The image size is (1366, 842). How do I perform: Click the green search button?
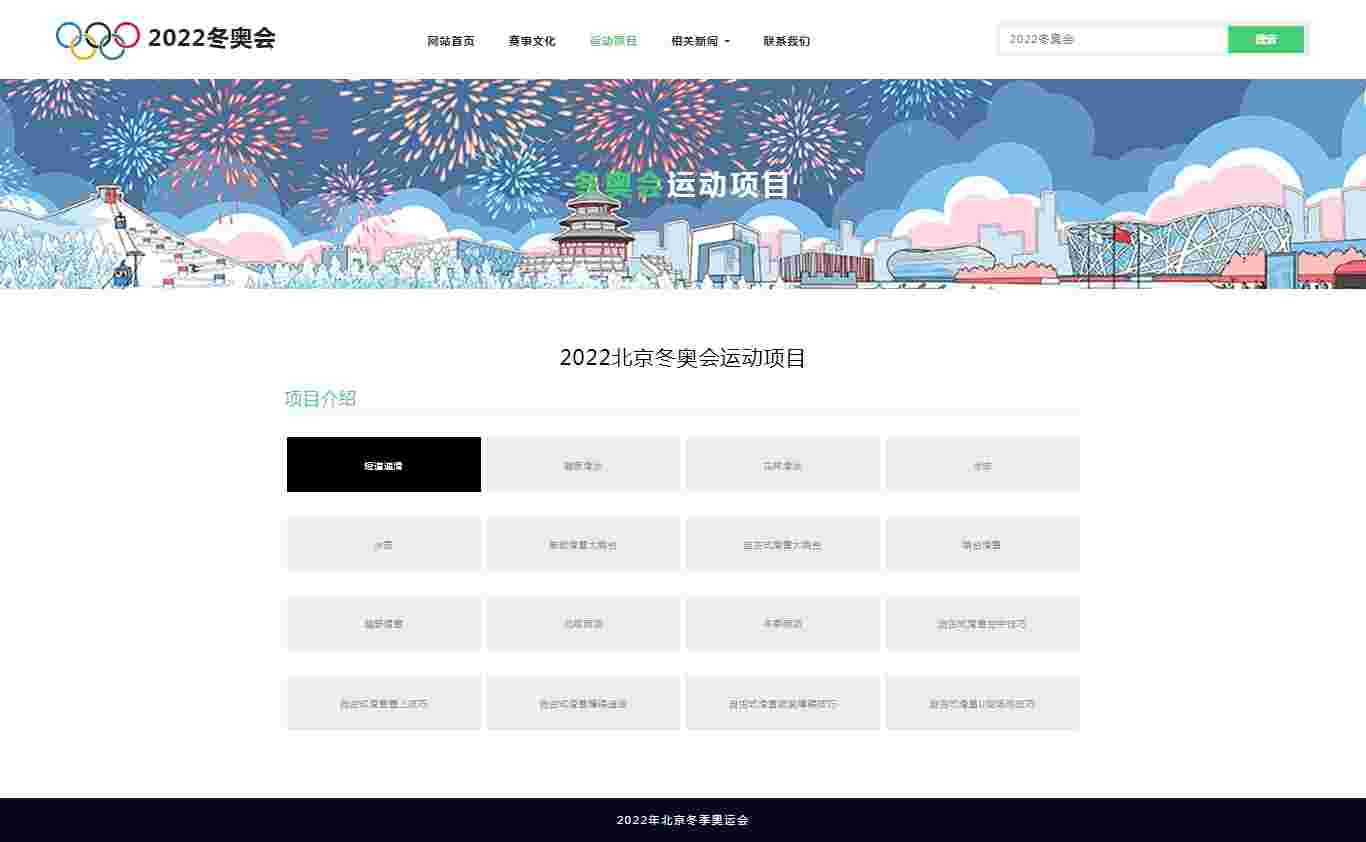pos(1266,39)
